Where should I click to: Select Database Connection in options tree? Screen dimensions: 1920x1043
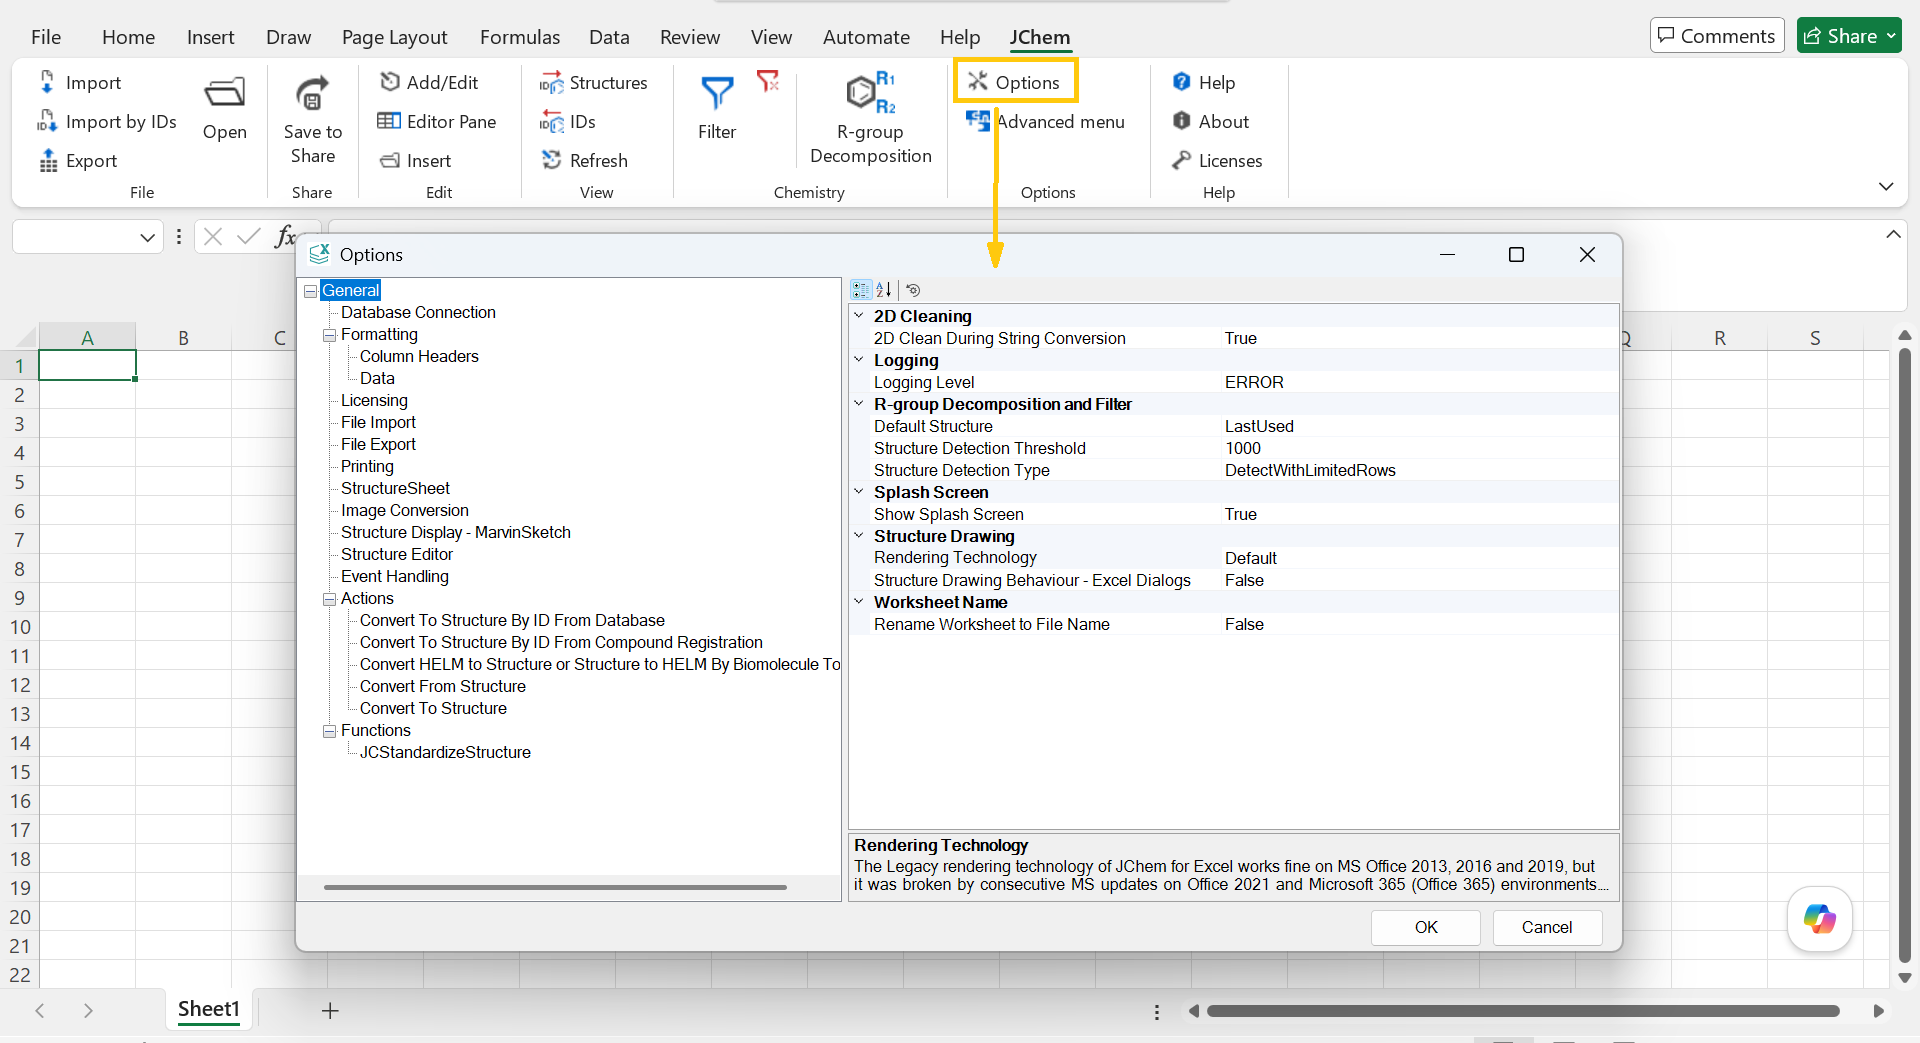pos(418,312)
